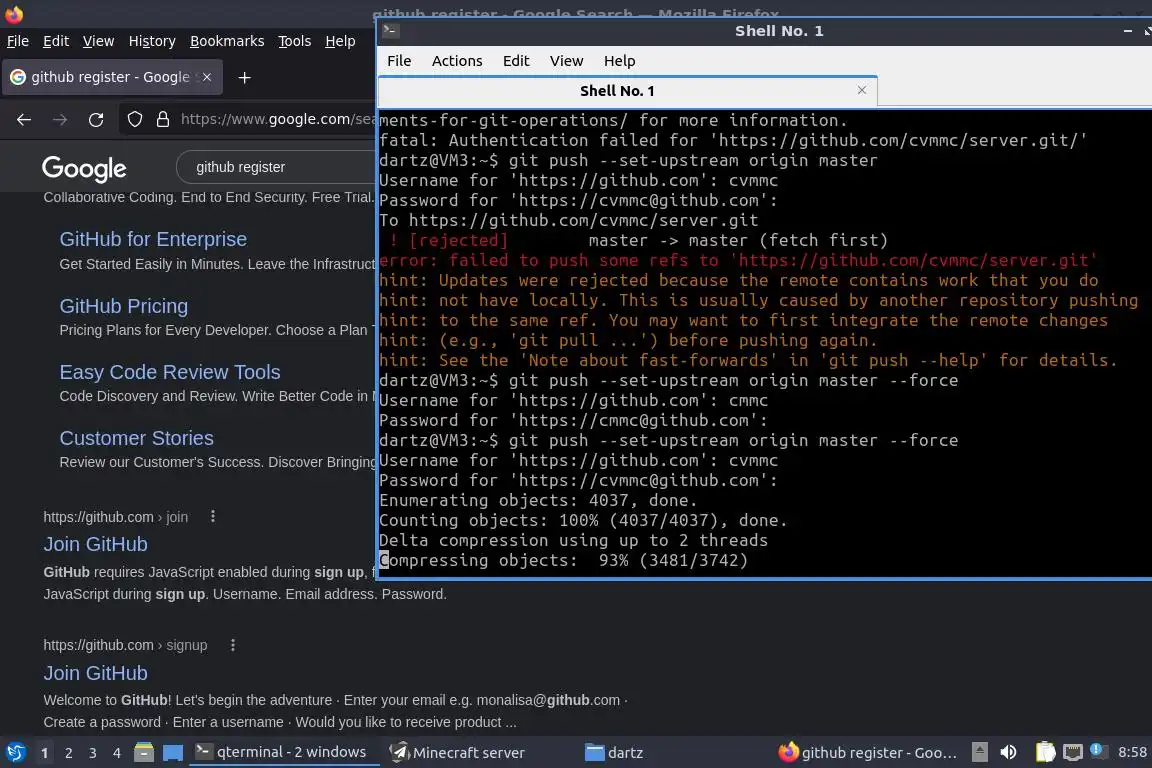Viewport: 1152px width, 768px height.
Task: Open Firefox Edit menu
Action: click(x=56, y=41)
